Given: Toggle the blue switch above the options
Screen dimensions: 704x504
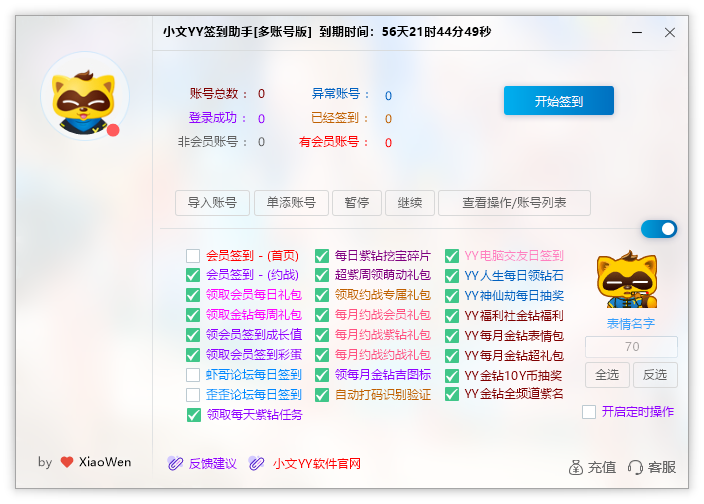Looking at the screenshot, I should click(659, 229).
